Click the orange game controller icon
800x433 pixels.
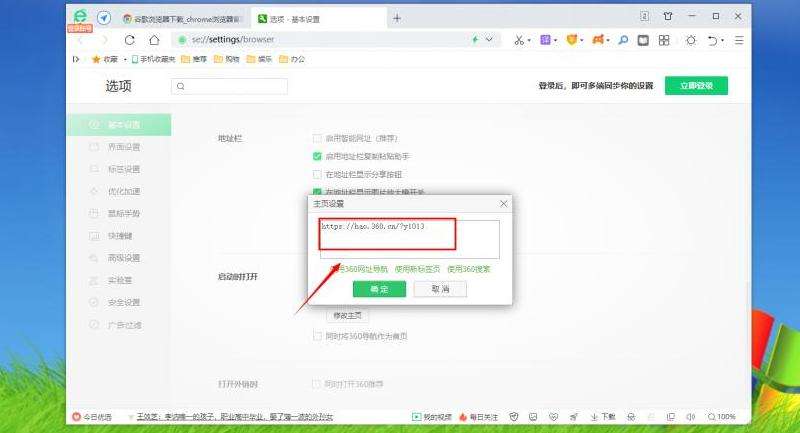pyautogui.click(x=598, y=39)
